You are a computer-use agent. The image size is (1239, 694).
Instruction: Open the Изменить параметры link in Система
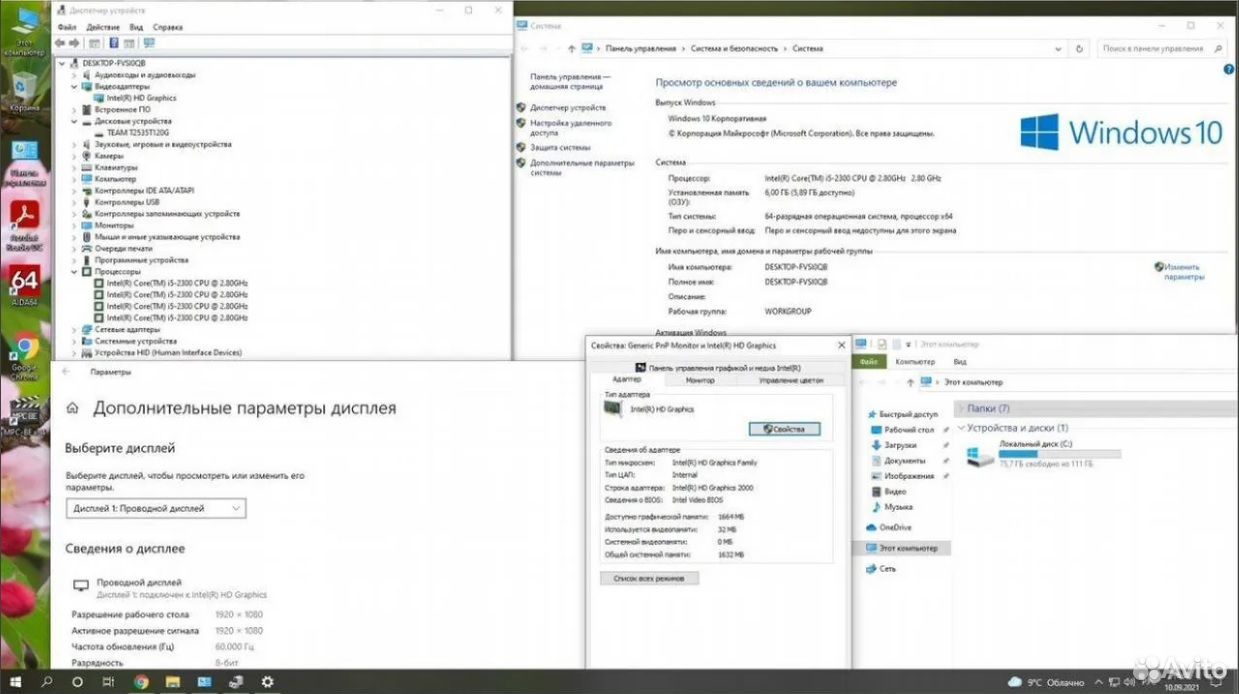point(1183,272)
